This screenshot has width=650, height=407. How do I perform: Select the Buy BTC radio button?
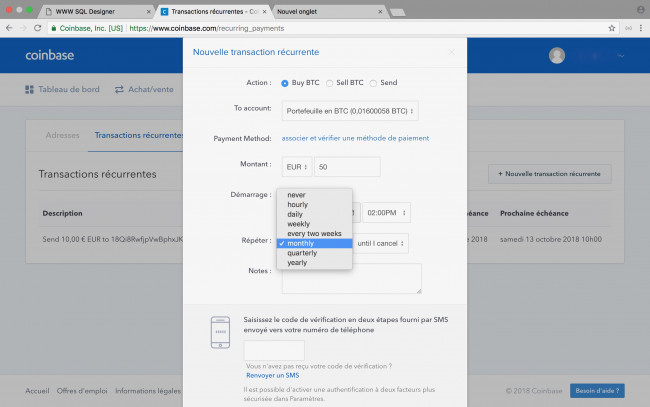point(285,83)
